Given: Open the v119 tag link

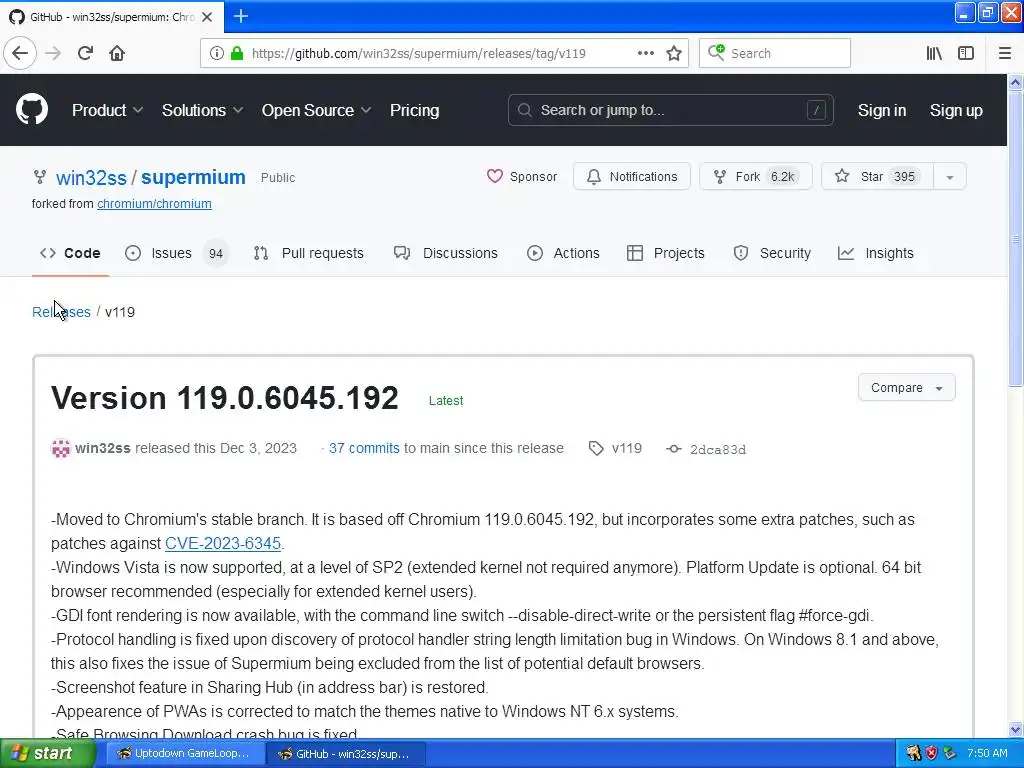Looking at the screenshot, I should pyautogui.click(x=626, y=448).
